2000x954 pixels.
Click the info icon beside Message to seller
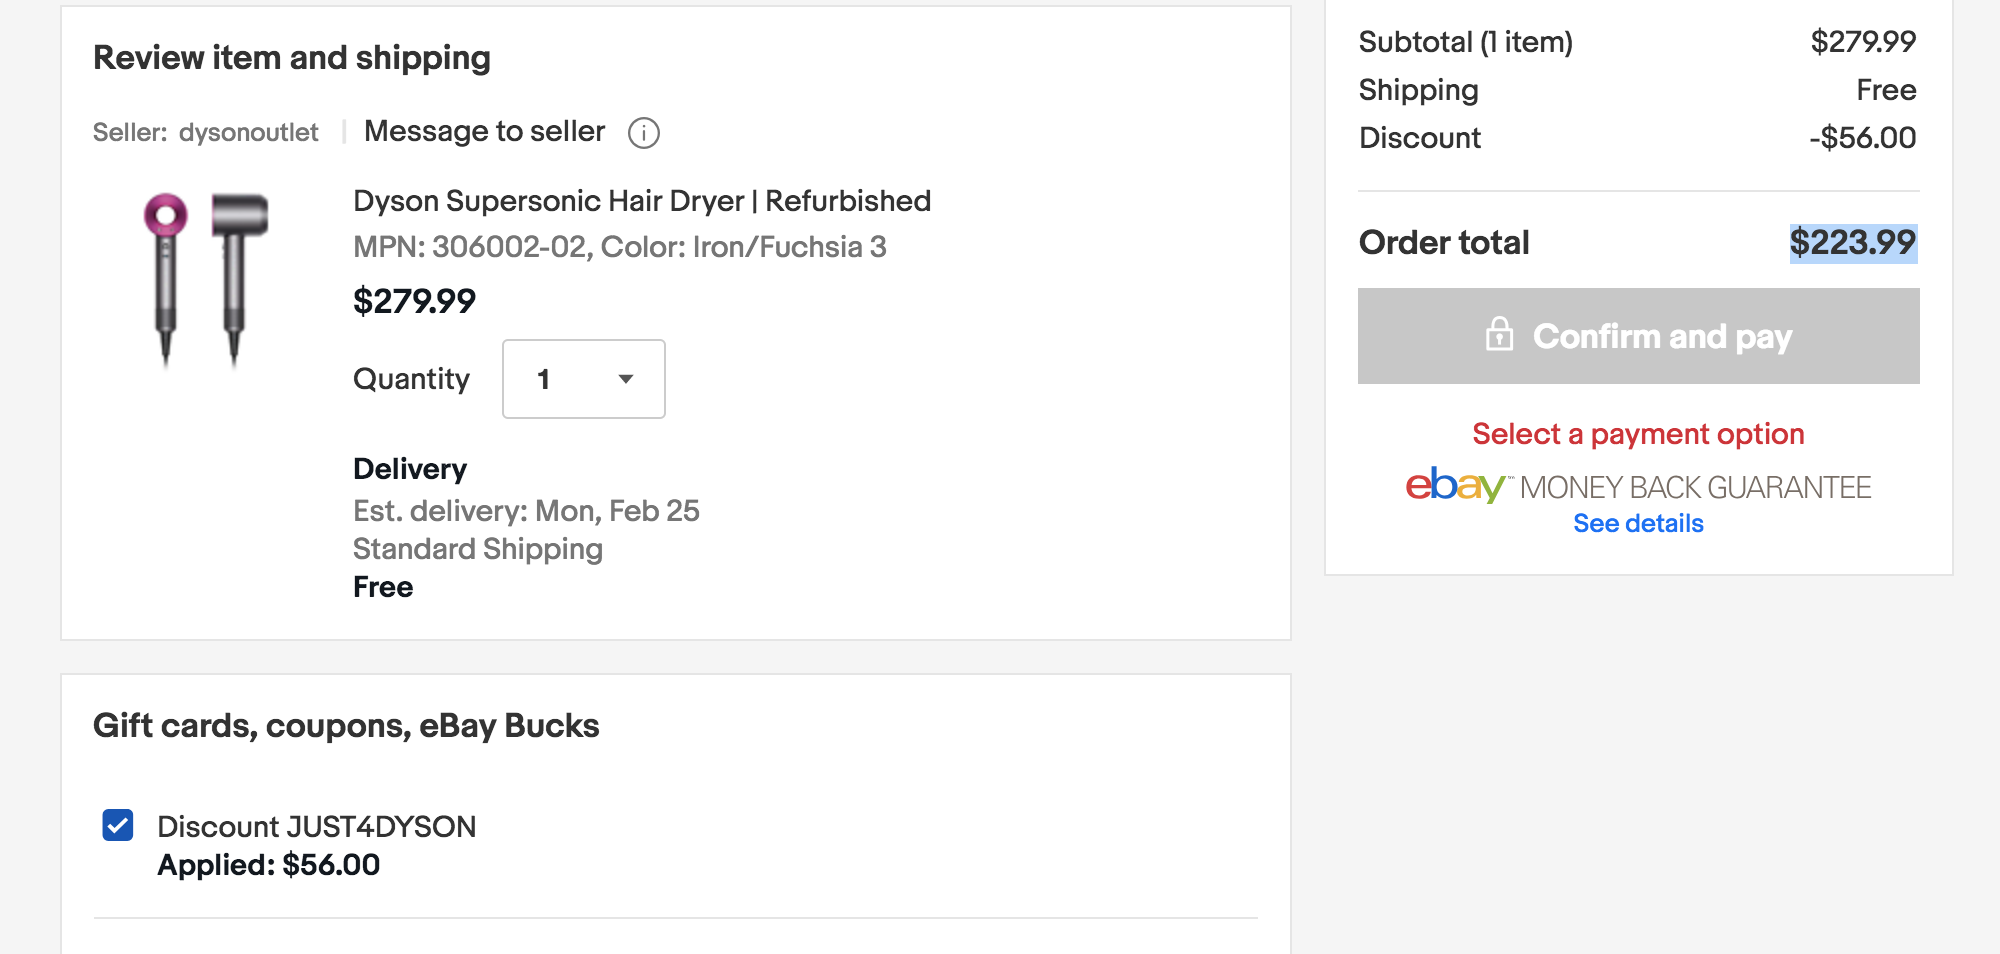click(x=643, y=133)
